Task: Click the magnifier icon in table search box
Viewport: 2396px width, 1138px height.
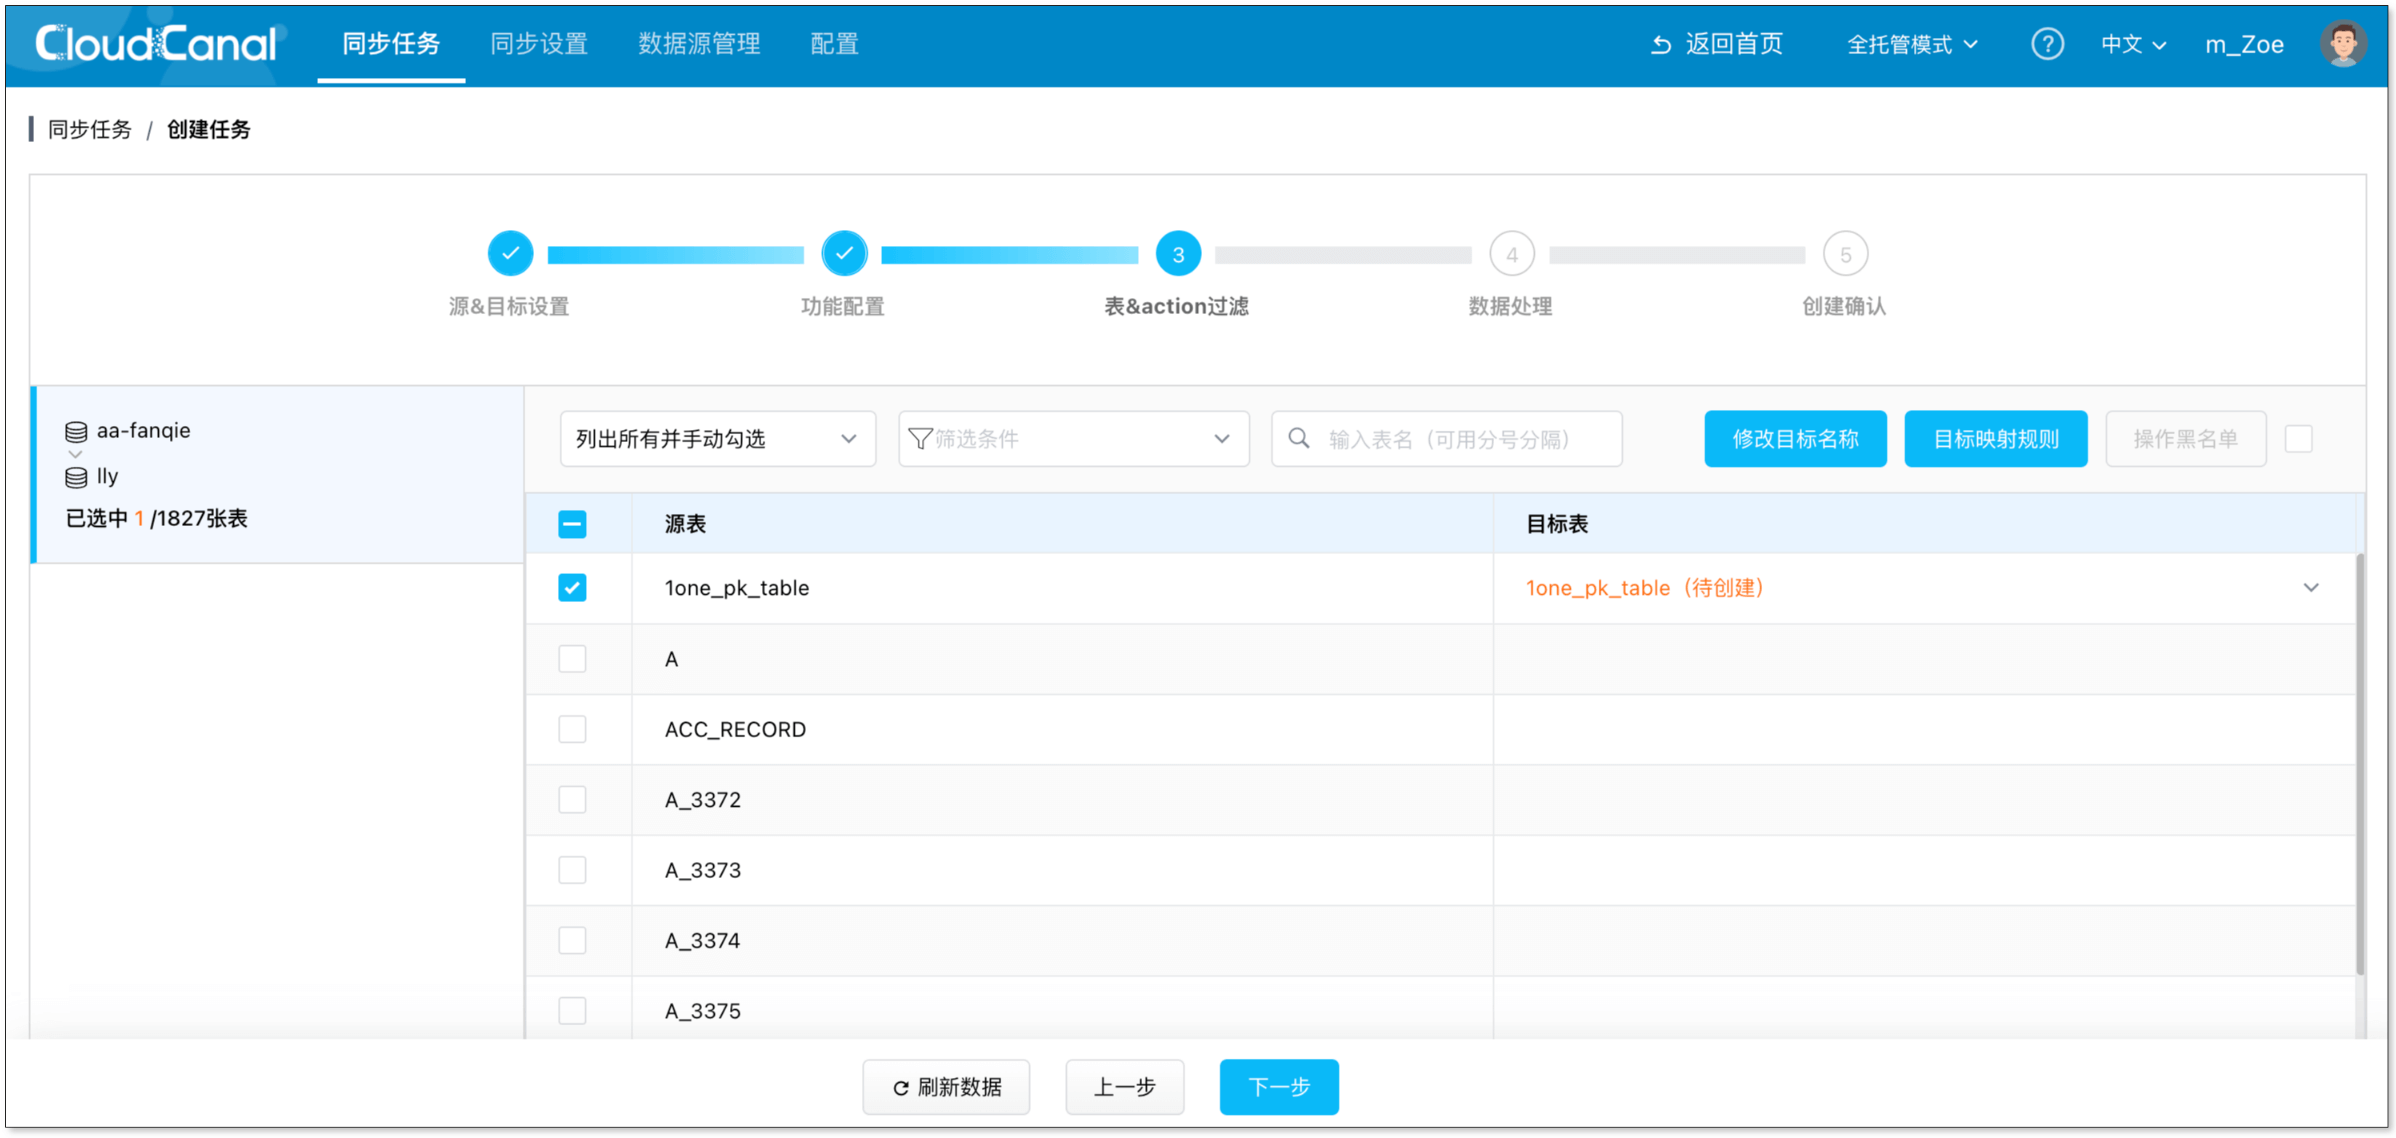Action: click(1299, 438)
